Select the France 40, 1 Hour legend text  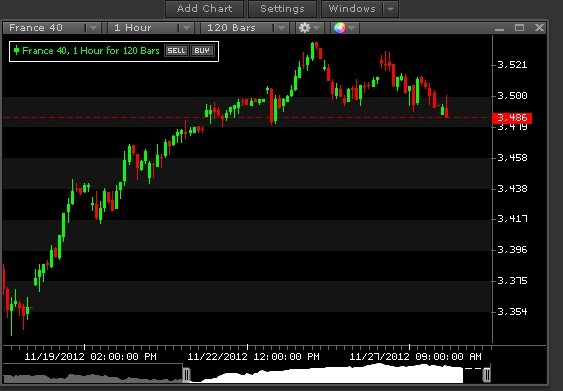tap(91, 51)
